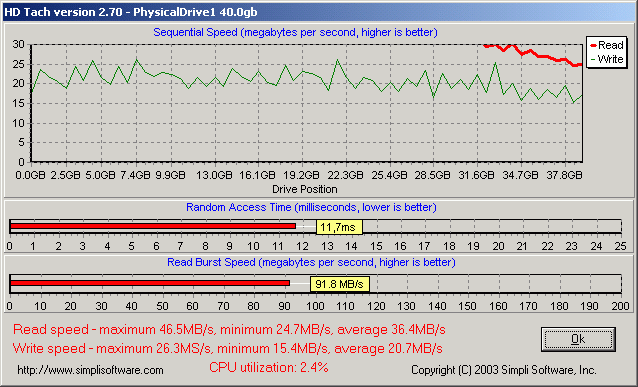This screenshot has height=387, width=638.
Task: Click the 30 label on the speed axis
Action: pos(18,44)
